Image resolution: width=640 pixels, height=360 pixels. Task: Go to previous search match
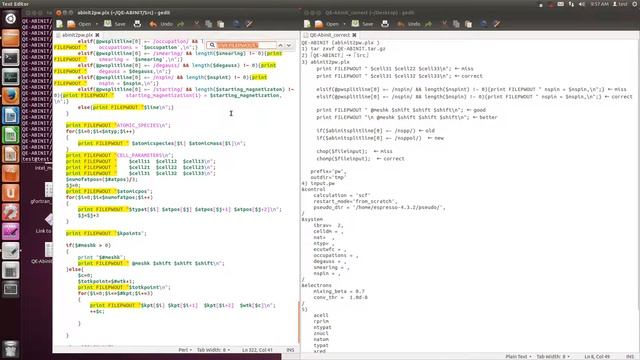tap(280, 45)
